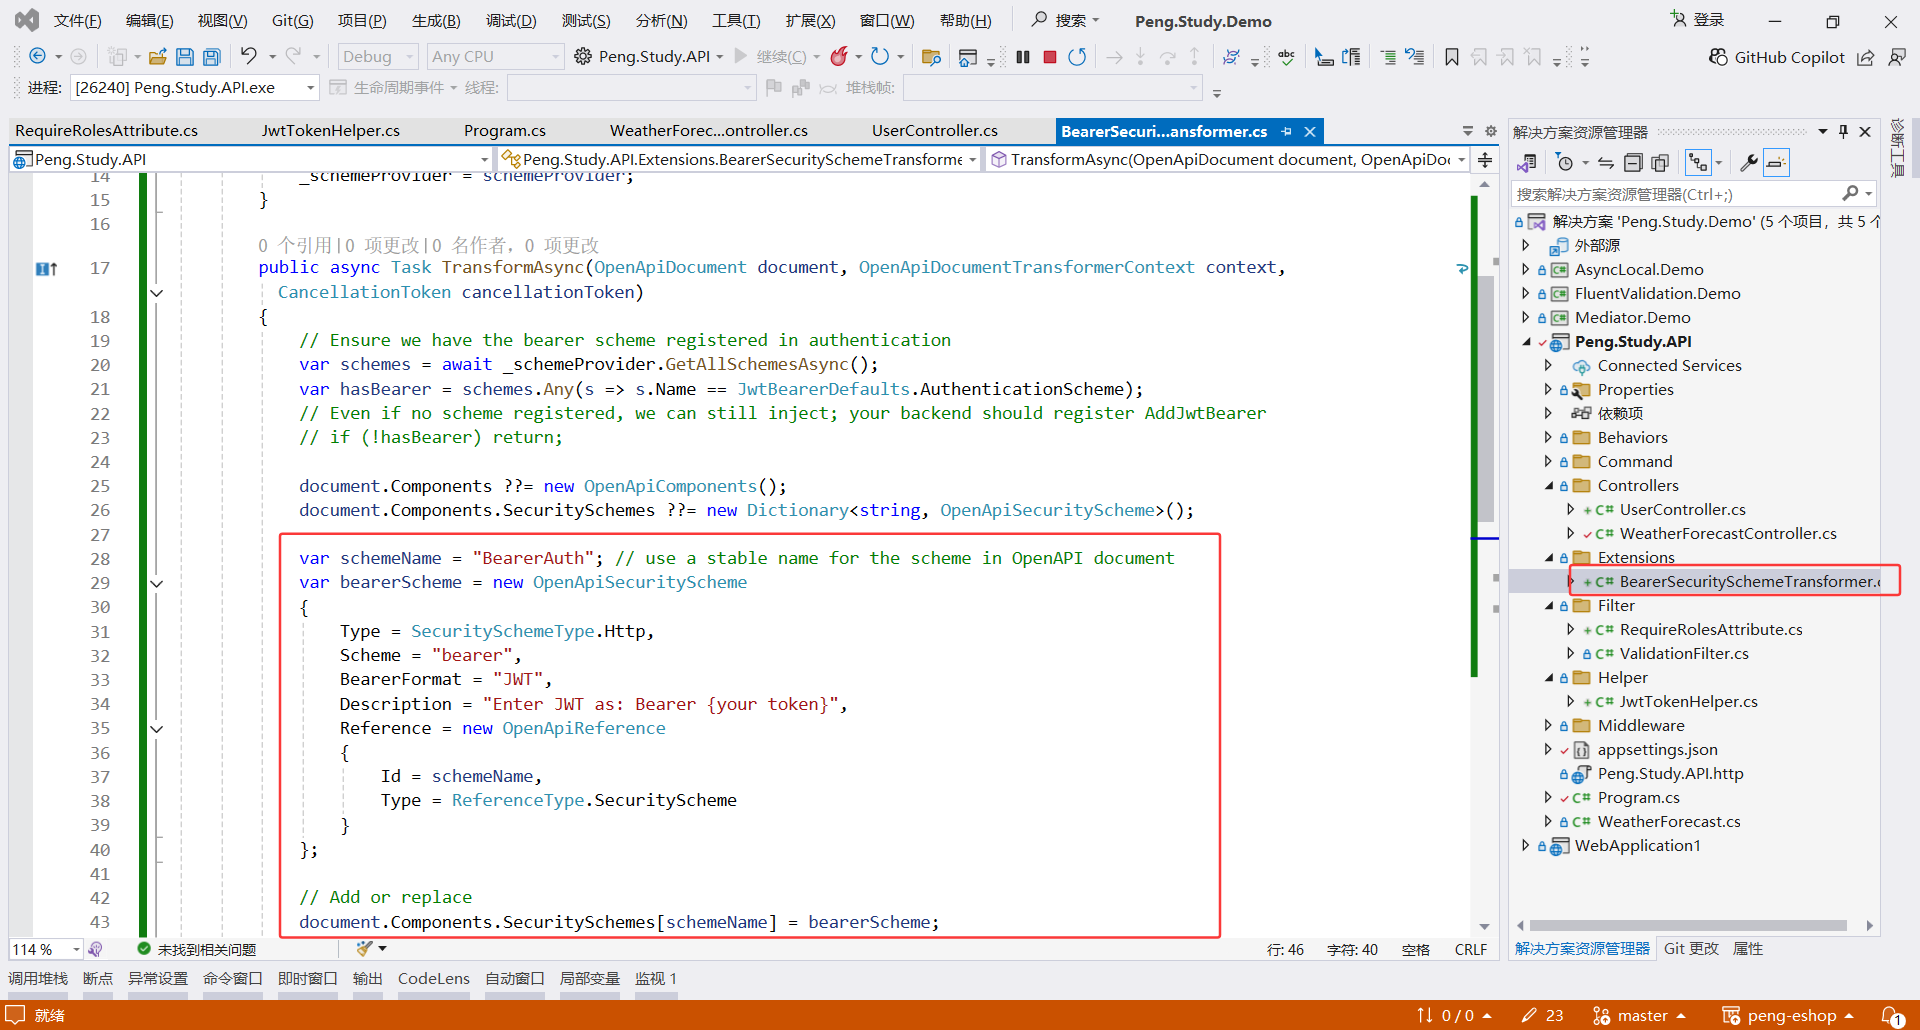The width and height of the screenshot is (1920, 1030).
Task: Expand the Behaviors folder
Action: (1548, 438)
